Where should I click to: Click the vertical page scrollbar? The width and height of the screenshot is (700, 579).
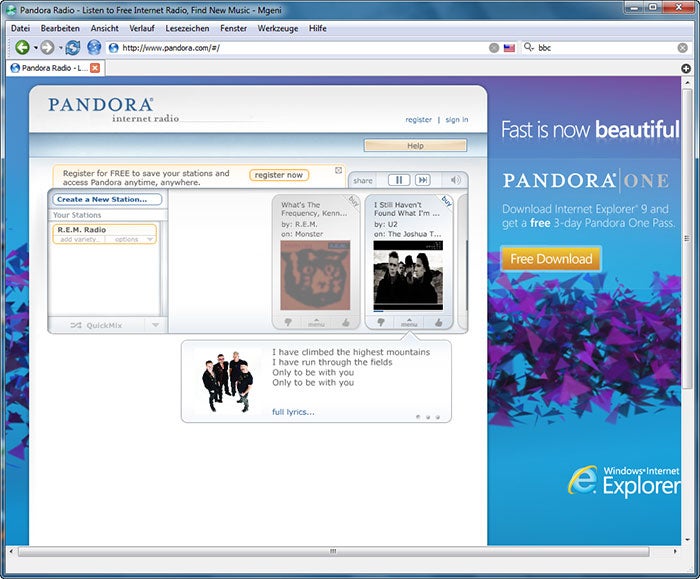tap(687, 239)
